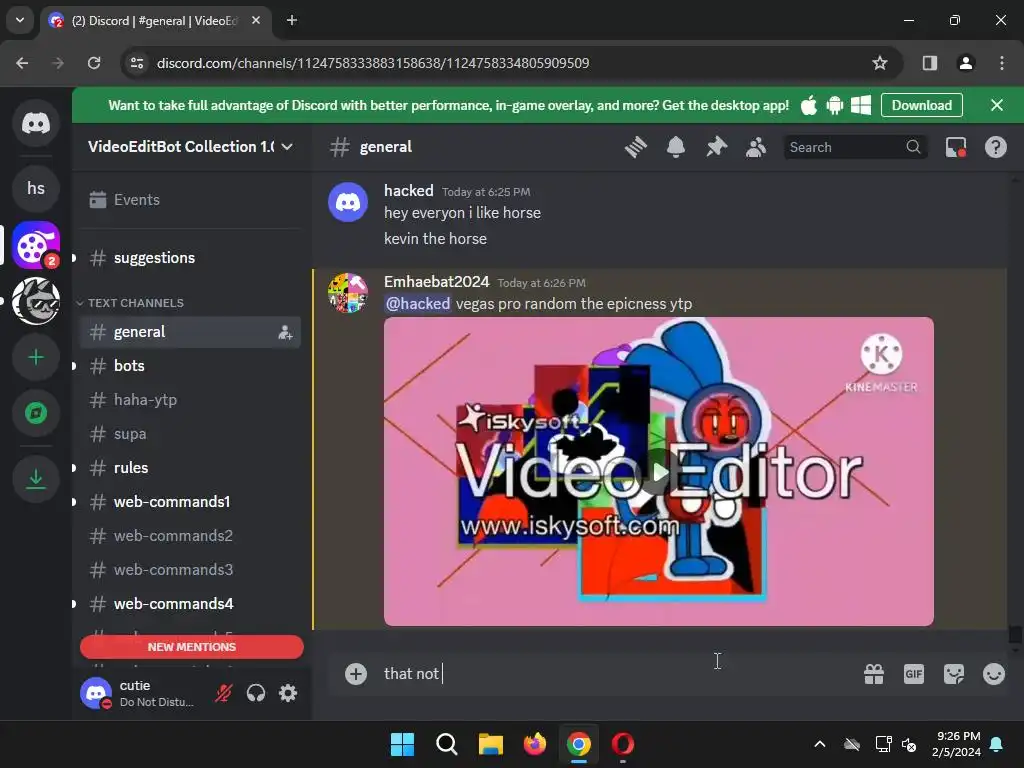Click the @hacked mention link
Viewport: 1024px width, 768px height.
(417, 304)
